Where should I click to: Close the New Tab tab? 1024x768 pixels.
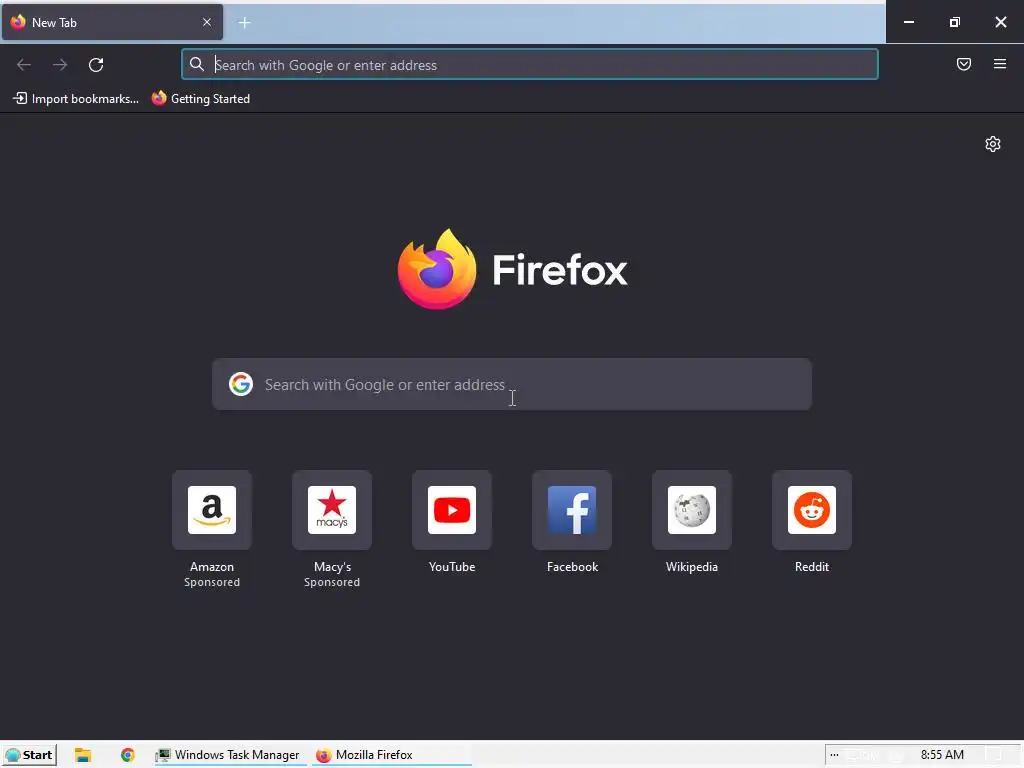point(207,22)
